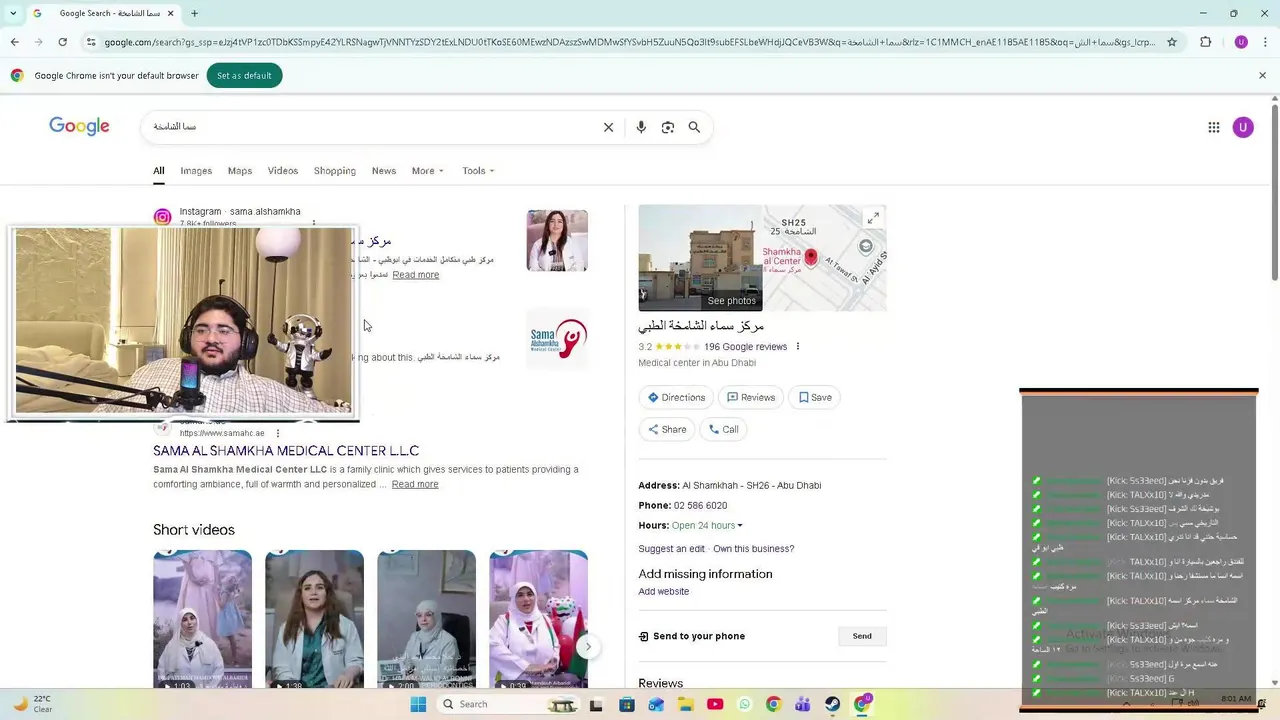Click the Share button

[x=667, y=429]
